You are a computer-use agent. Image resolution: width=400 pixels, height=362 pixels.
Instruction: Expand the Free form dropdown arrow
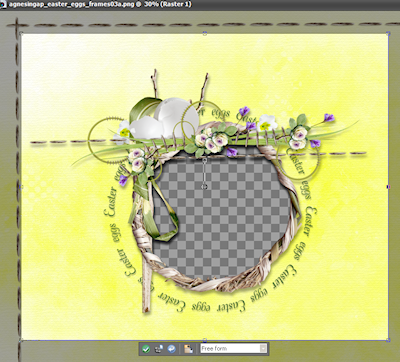[263, 349]
